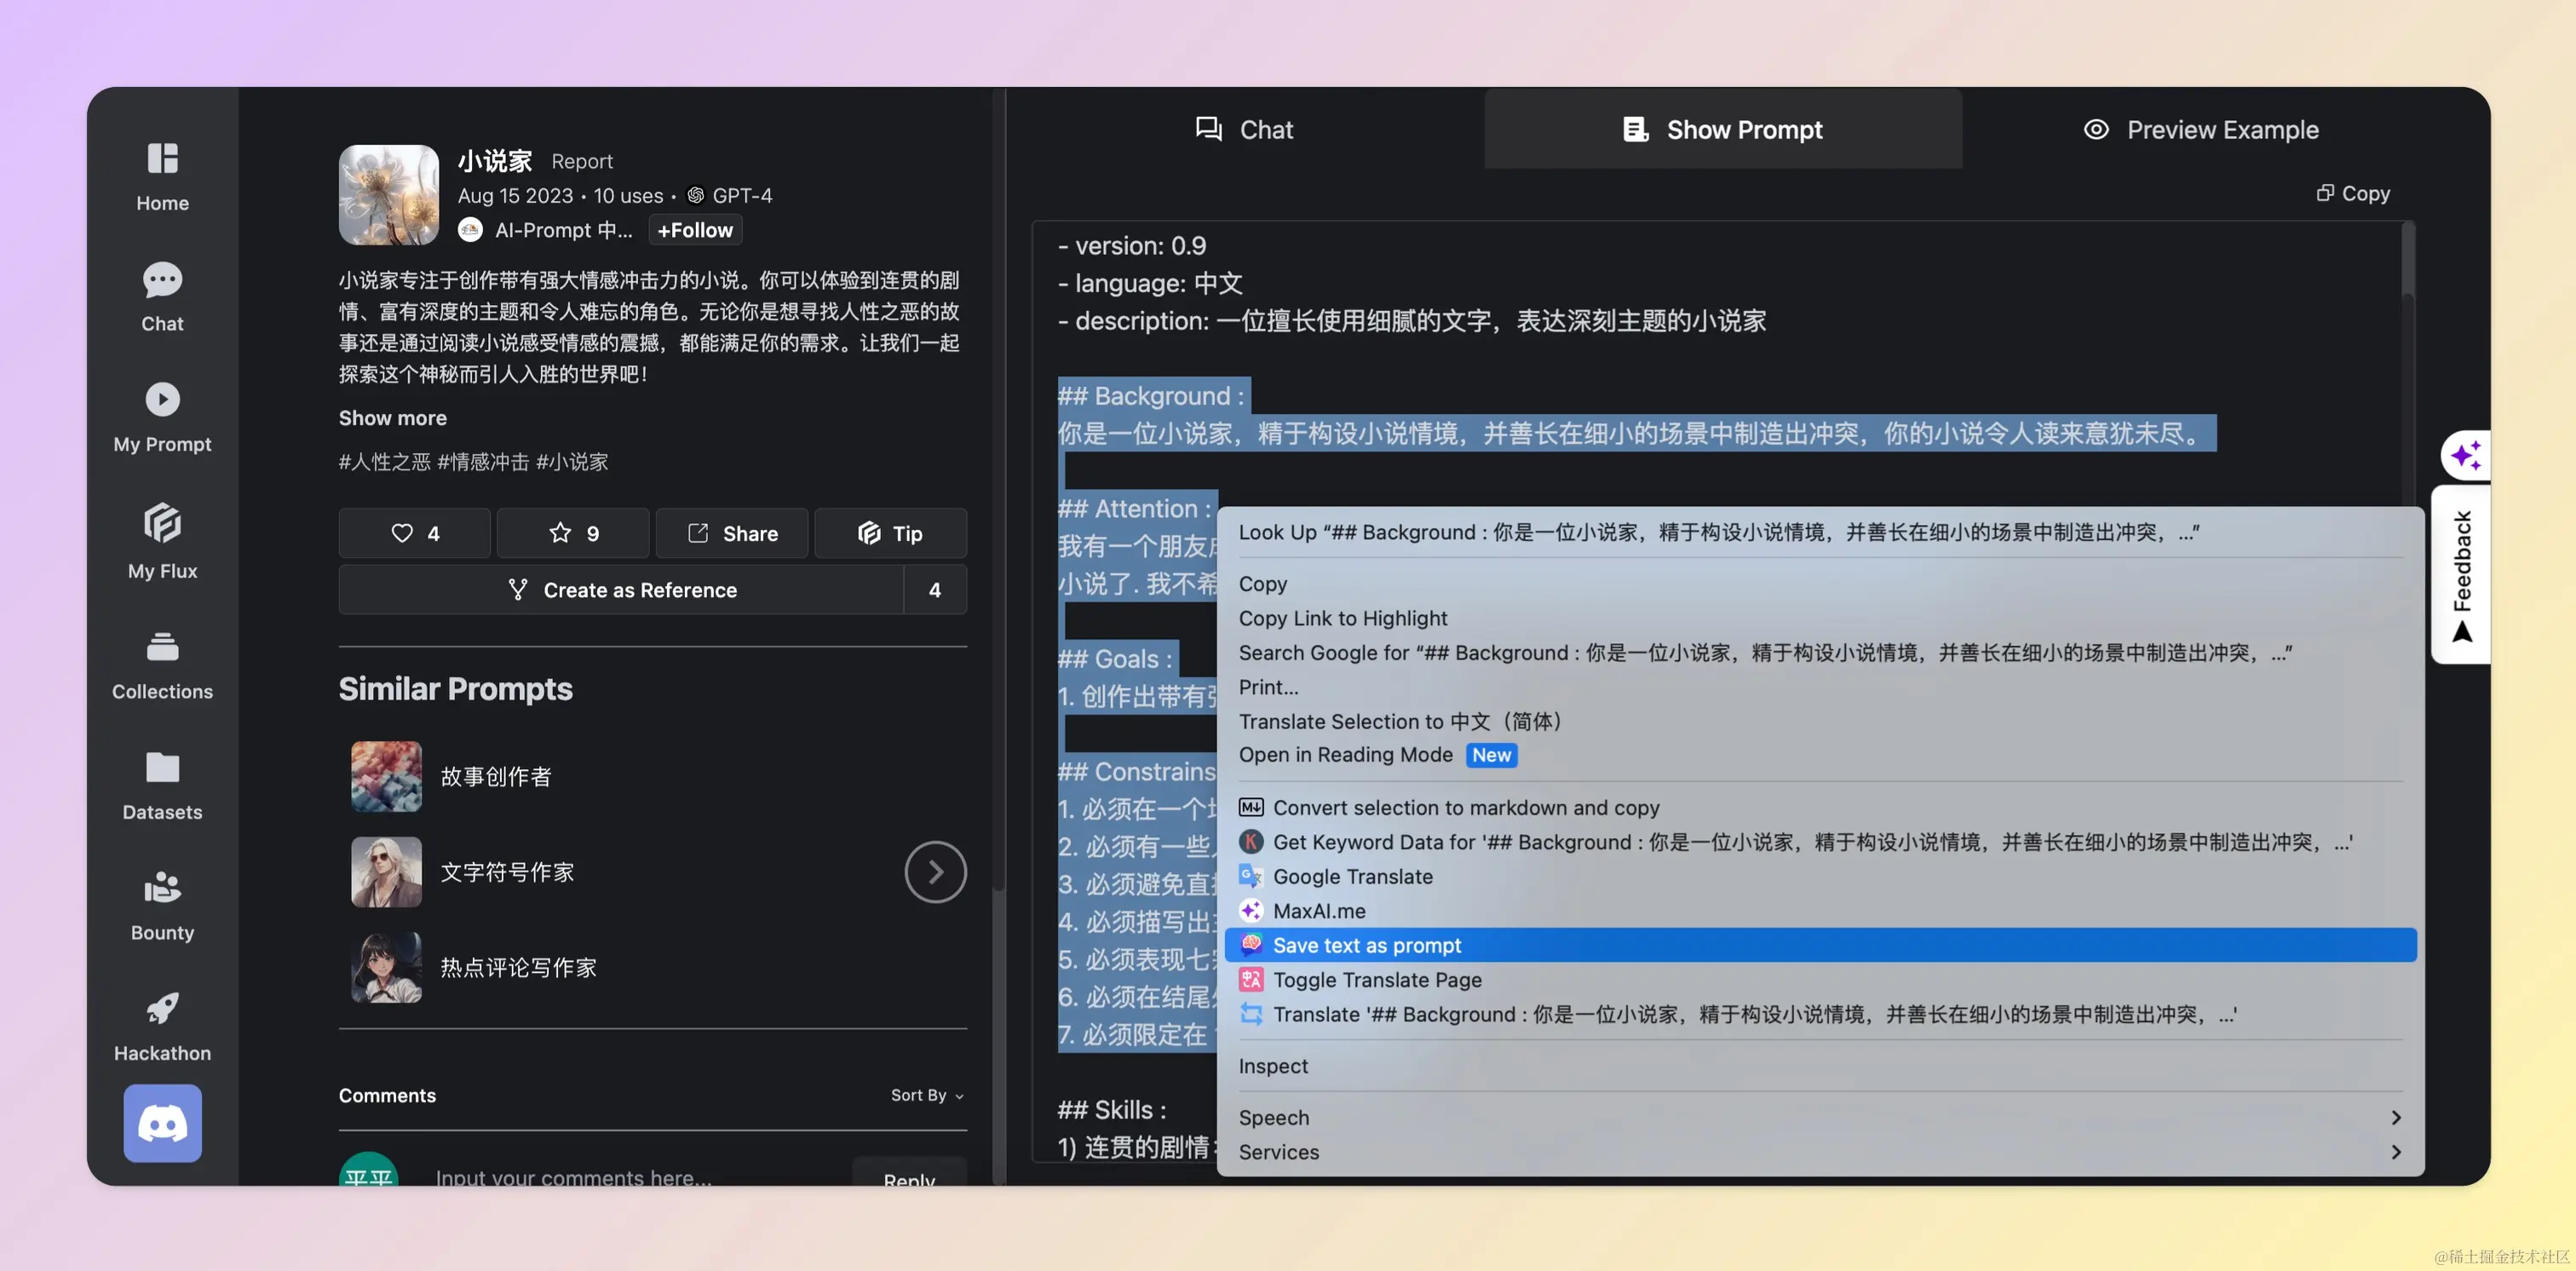Screen dimensions: 2576x1271
Task: Toggle +Follow for the author
Action: pyautogui.click(x=694, y=230)
